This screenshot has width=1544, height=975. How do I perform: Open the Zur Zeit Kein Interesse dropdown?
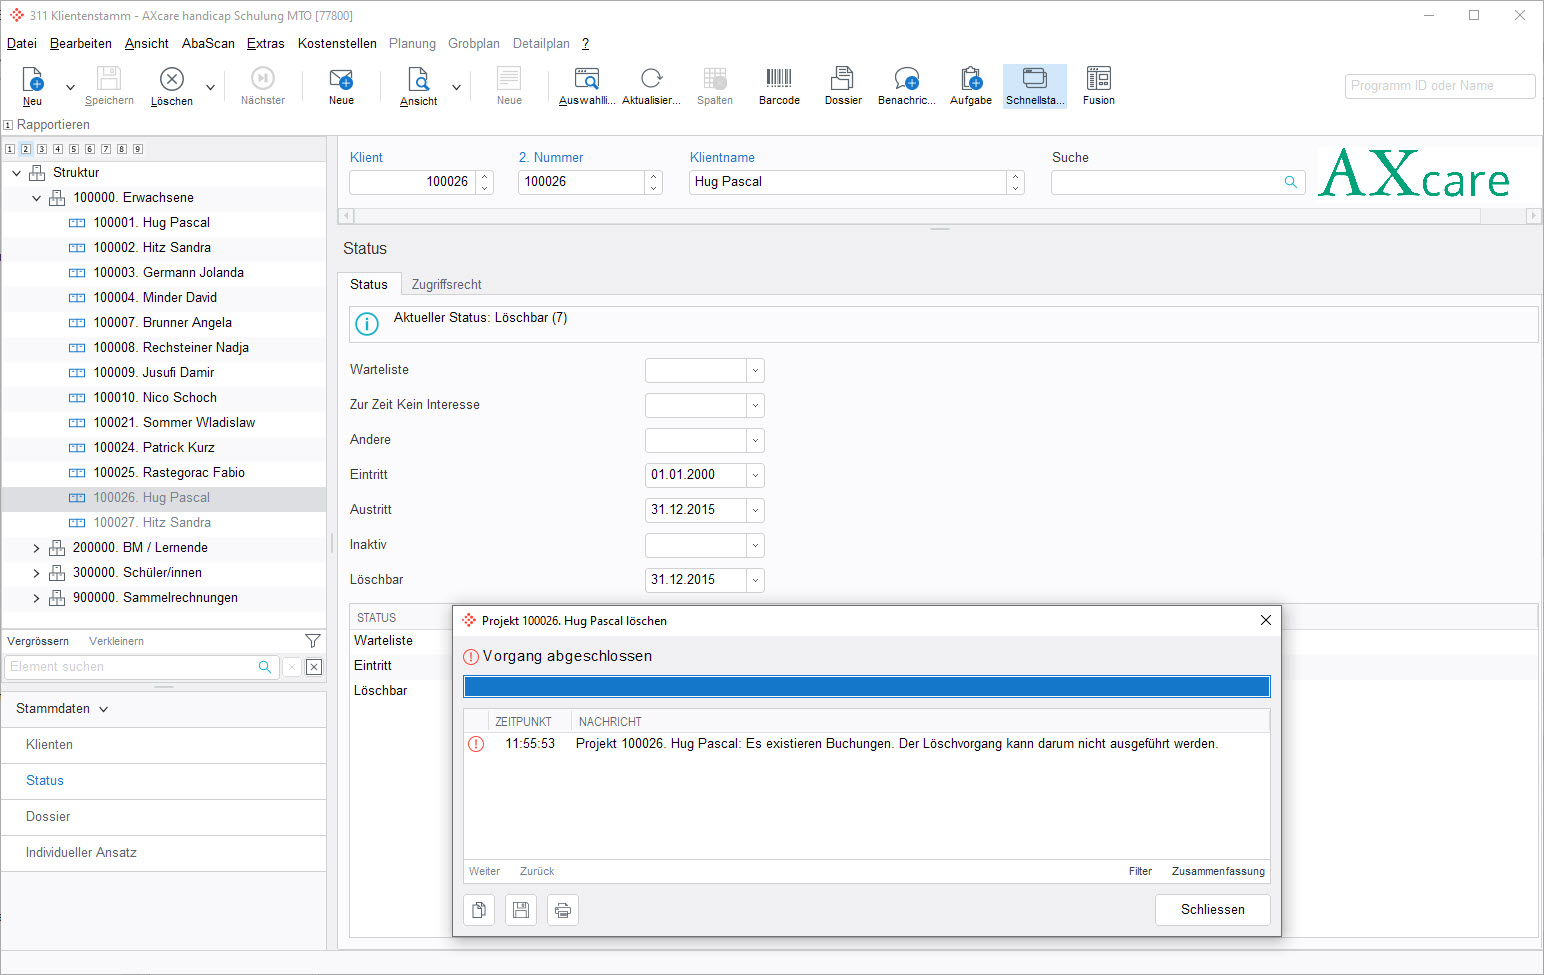756,405
